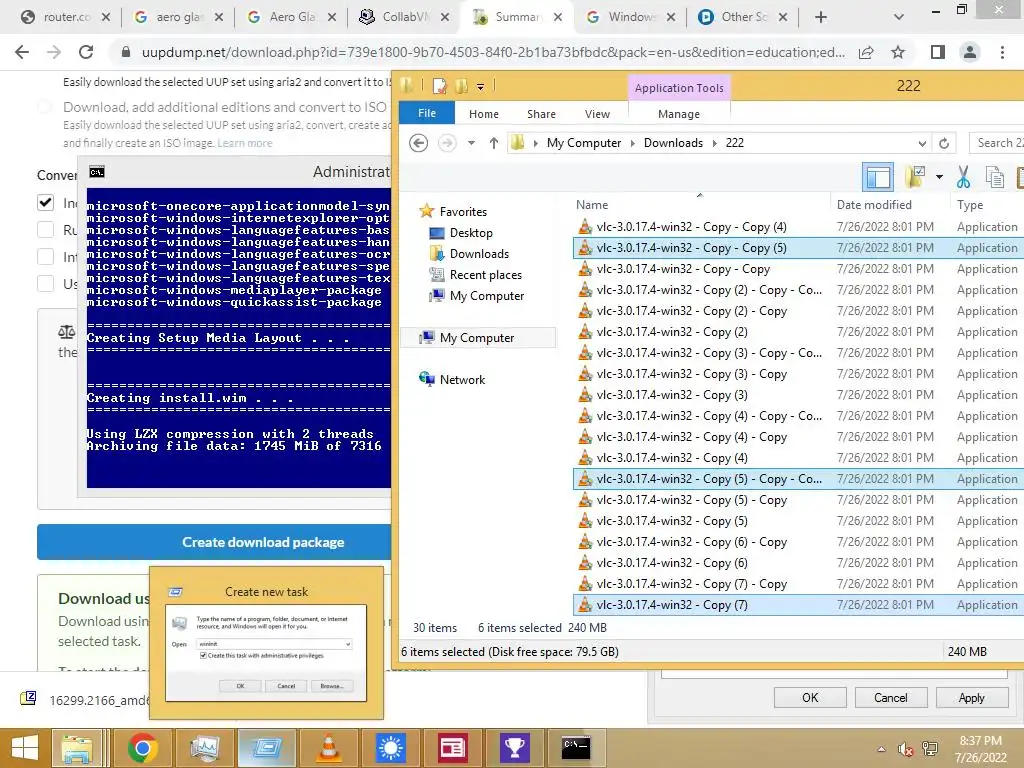Open the Share ribbon tab
The width and height of the screenshot is (1024, 768).
pyautogui.click(x=541, y=114)
